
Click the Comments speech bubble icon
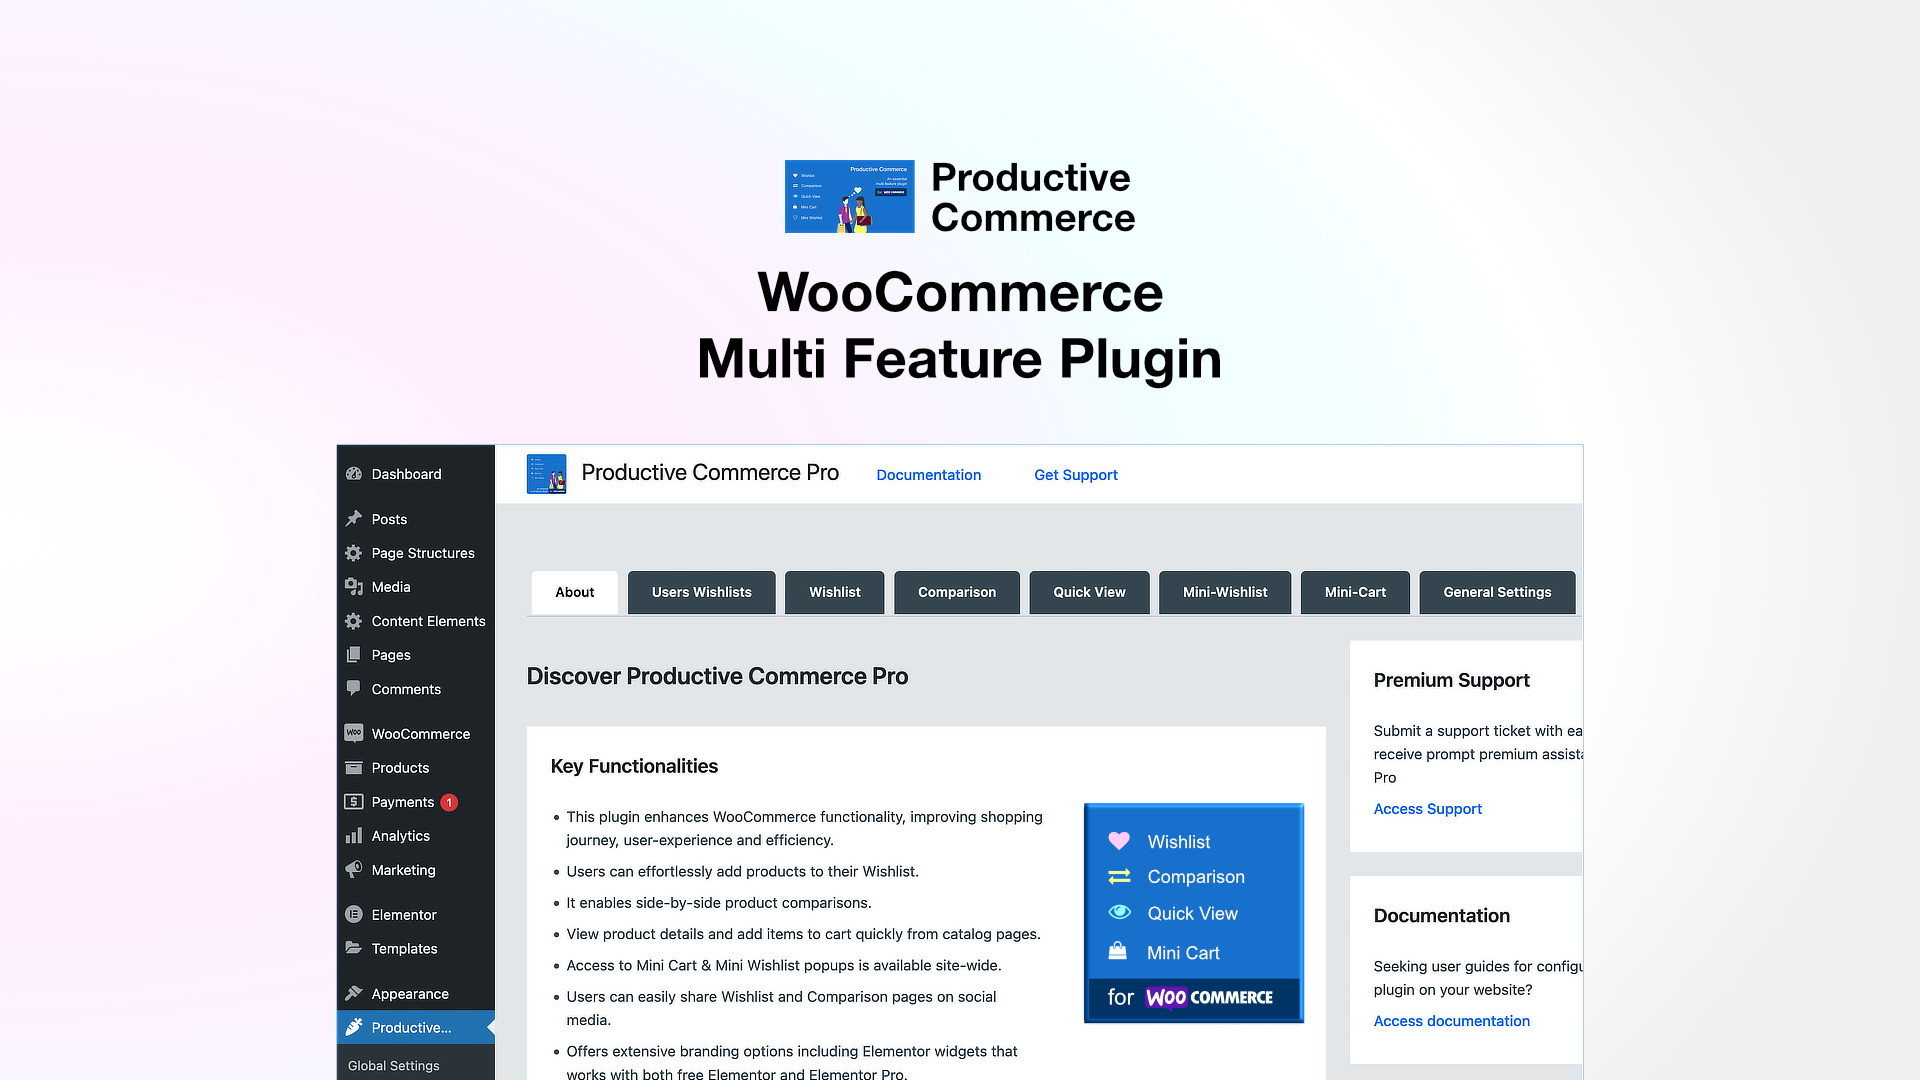point(354,689)
